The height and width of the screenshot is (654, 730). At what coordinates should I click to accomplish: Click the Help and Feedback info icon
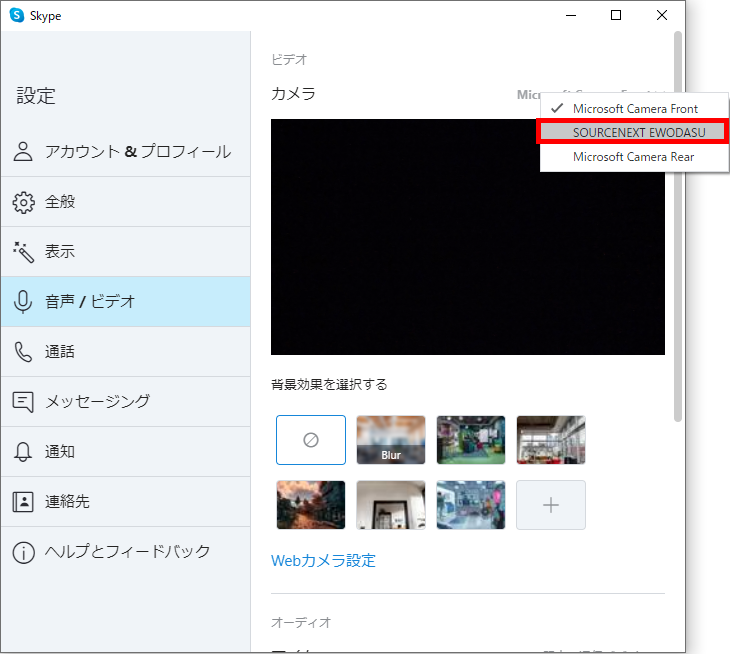pos(23,552)
